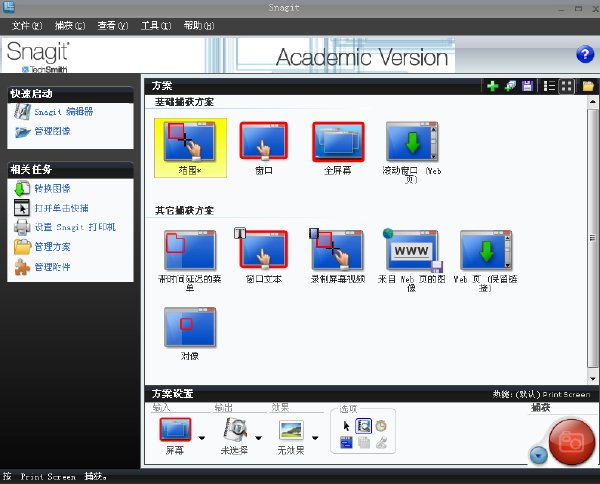Image resolution: width=600 pixels, height=484 pixels.
Task: Select the 窗口 window capture profile
Action: coord(264,148)
